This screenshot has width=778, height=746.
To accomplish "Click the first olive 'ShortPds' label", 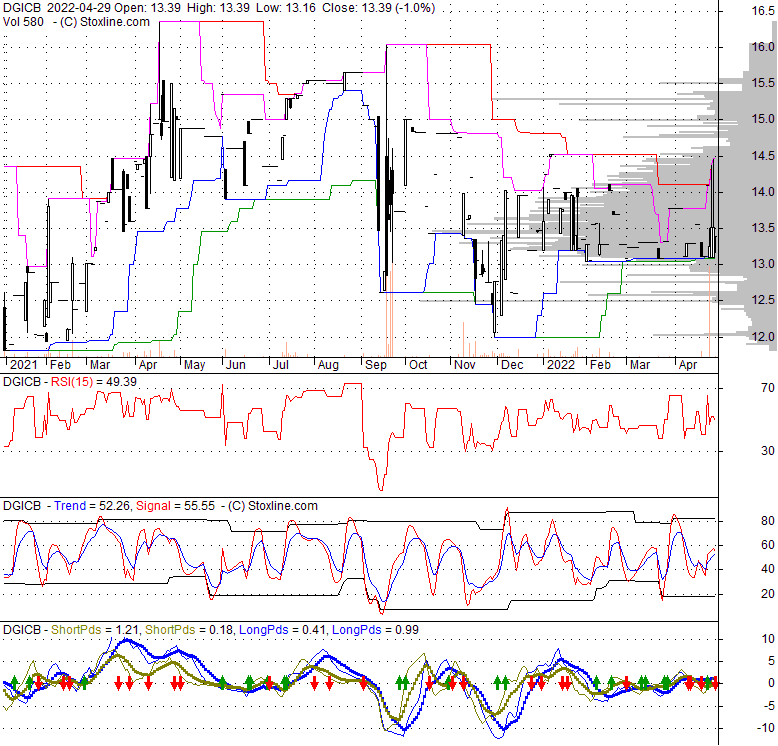I will pos(76,630).
